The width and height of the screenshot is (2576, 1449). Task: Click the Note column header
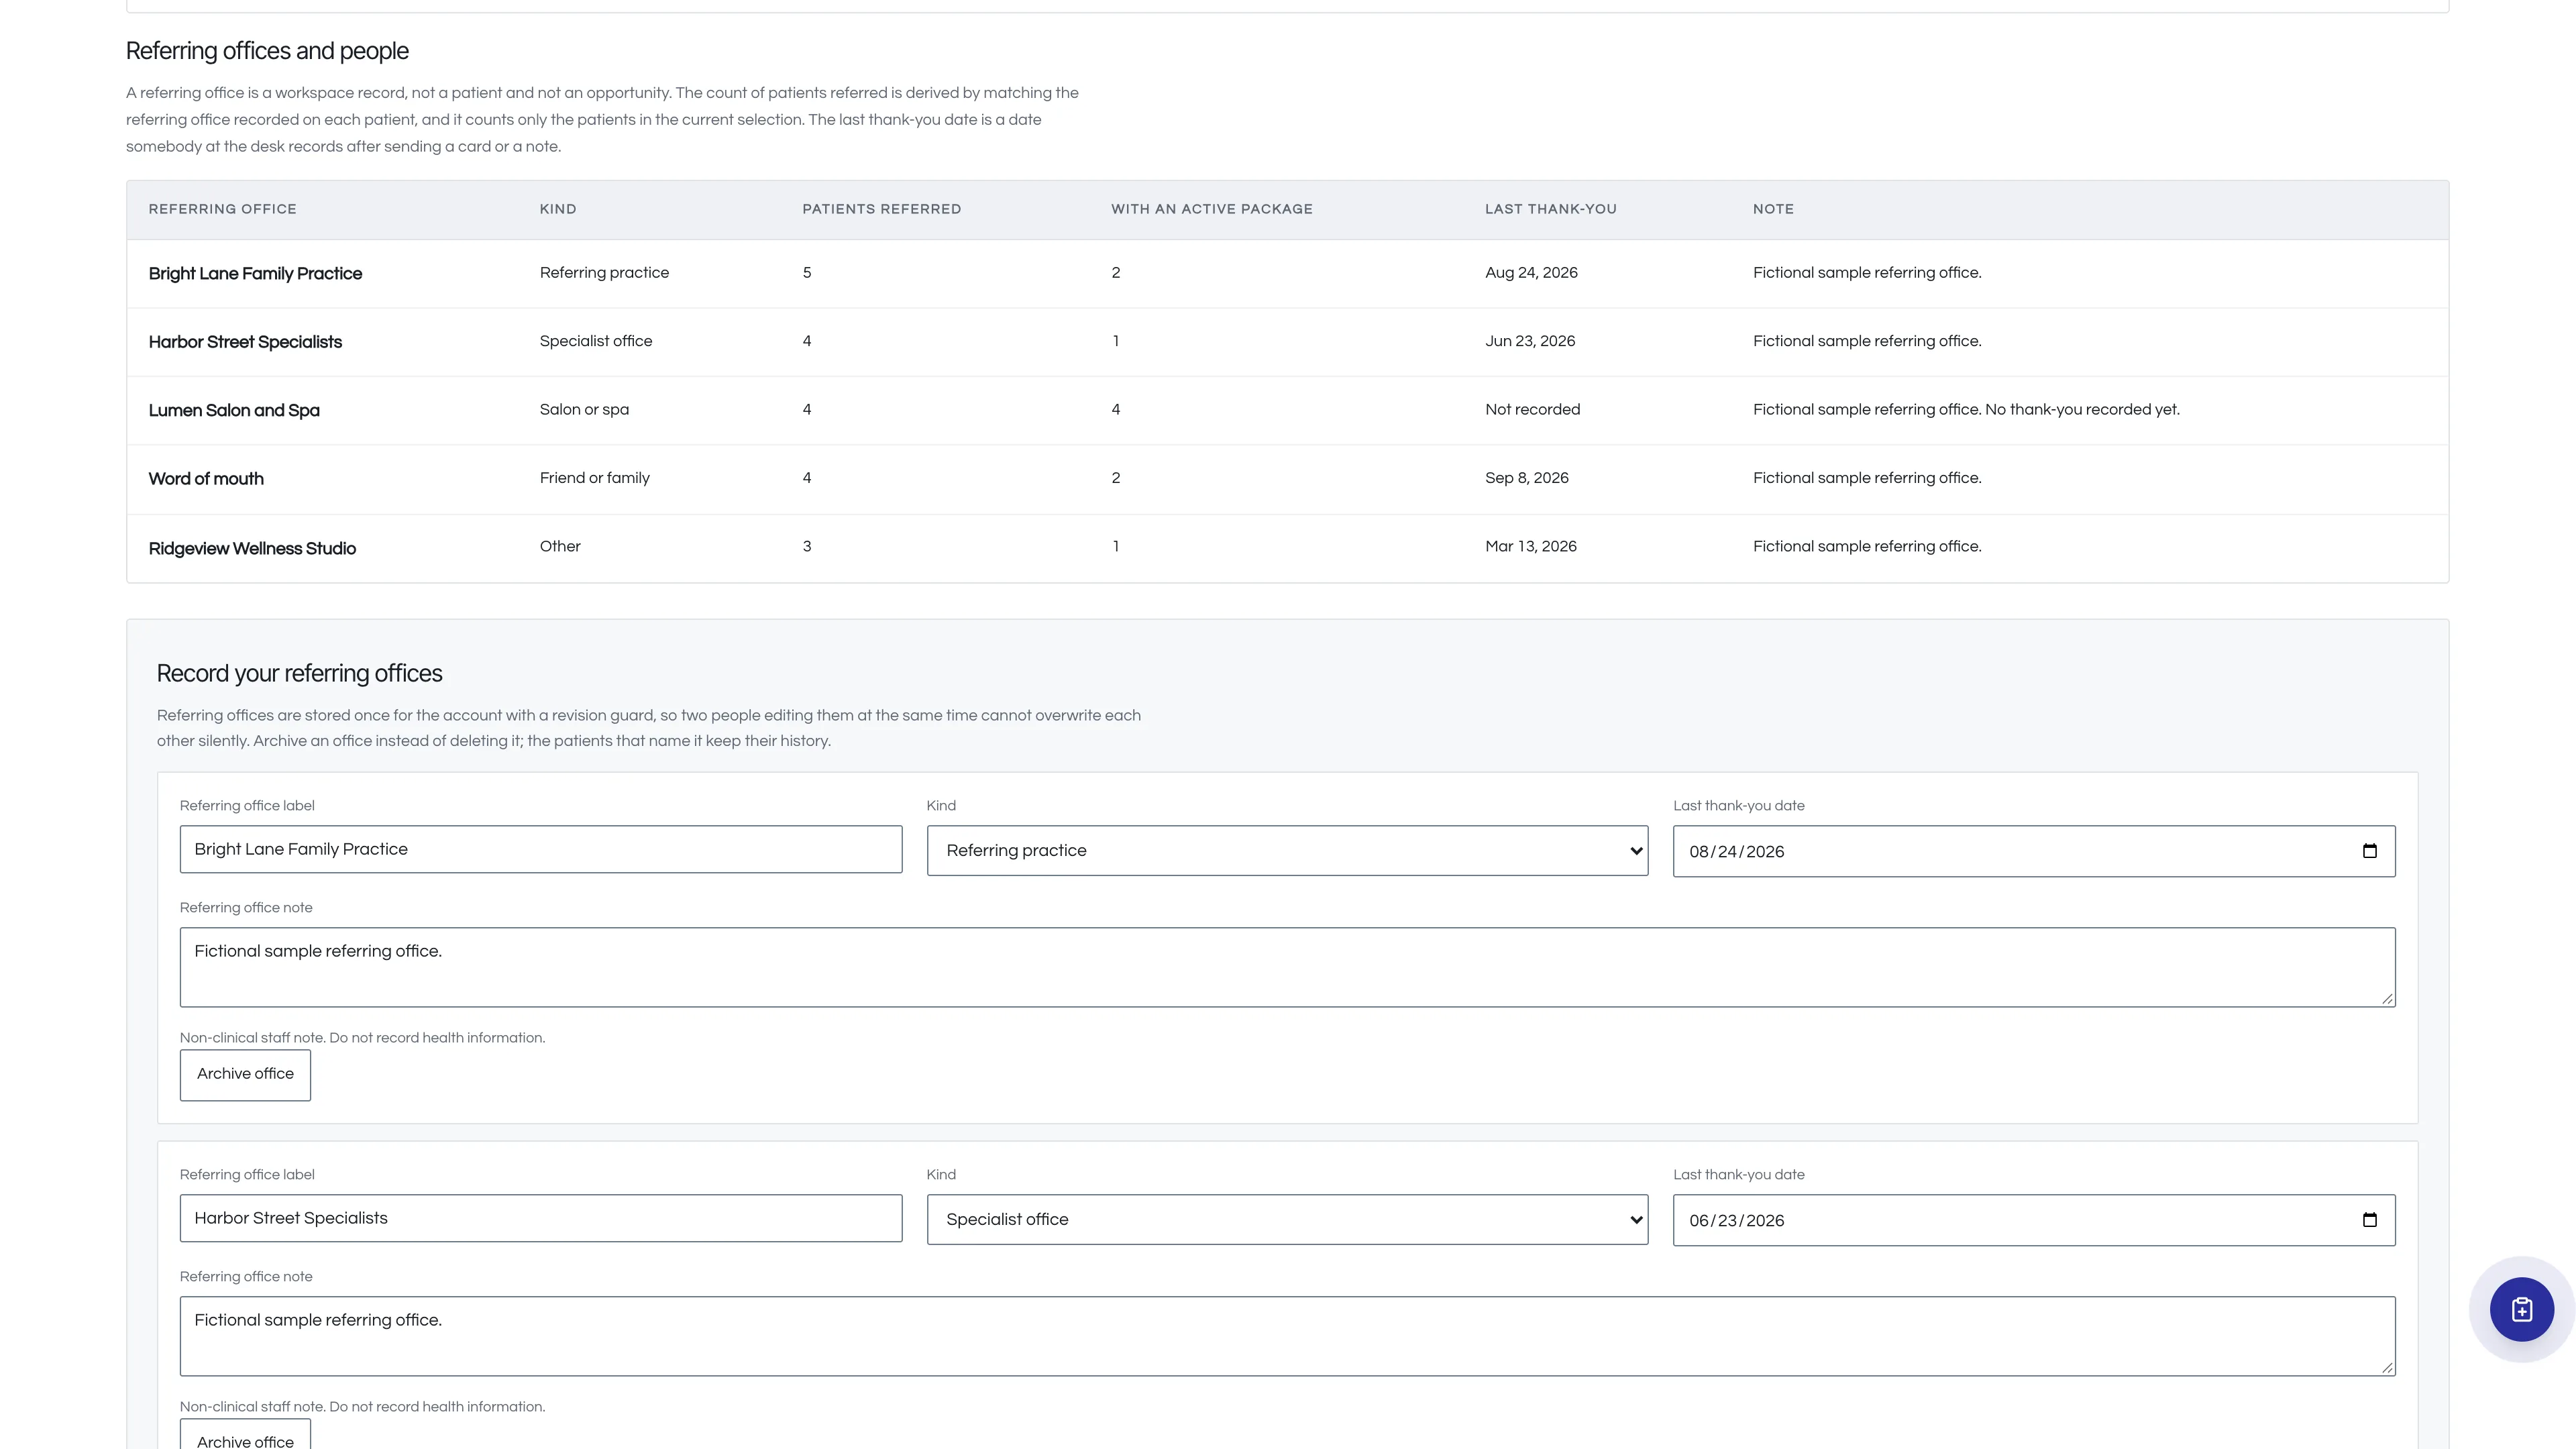(1773, 209)
